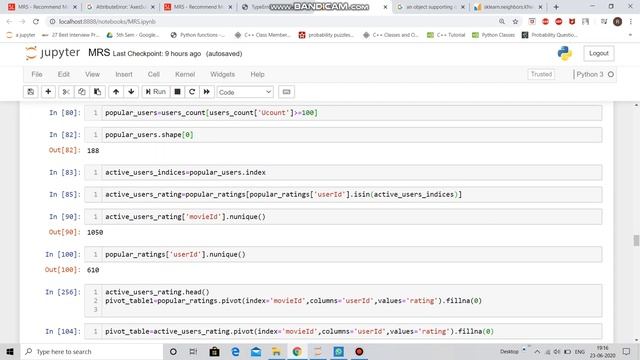Open the 5th Sem Google bookmark
Image resolution: width=640 pixels, height=360 pixels.
[133, 35]
